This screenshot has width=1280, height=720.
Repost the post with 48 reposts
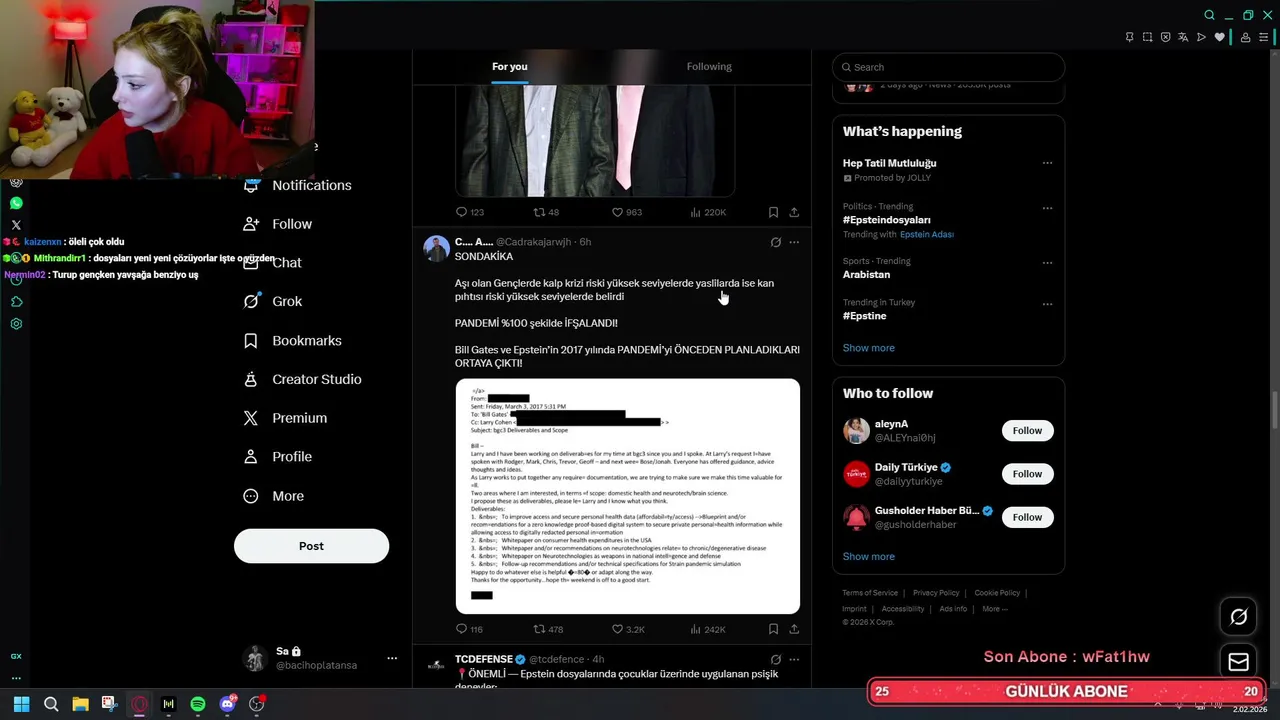(x=546, y=212)
